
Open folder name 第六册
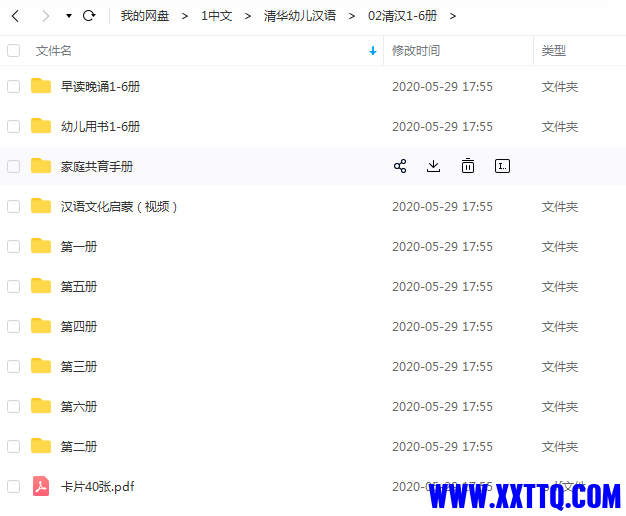(x=79, y=406)
